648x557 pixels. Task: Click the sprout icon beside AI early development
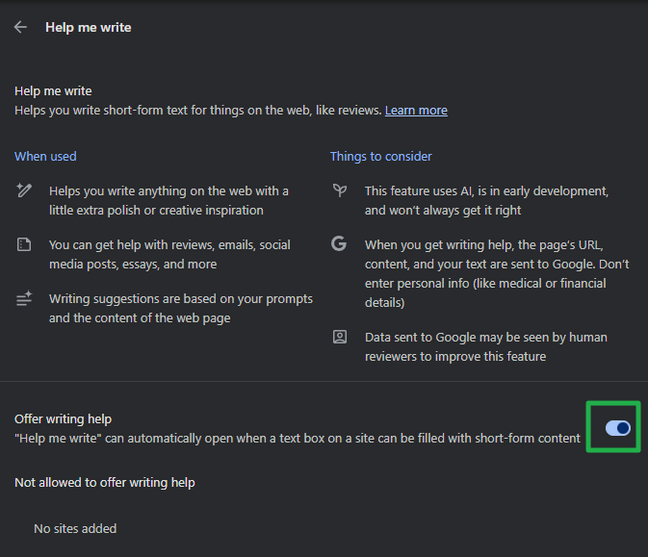tap(340, 191)
